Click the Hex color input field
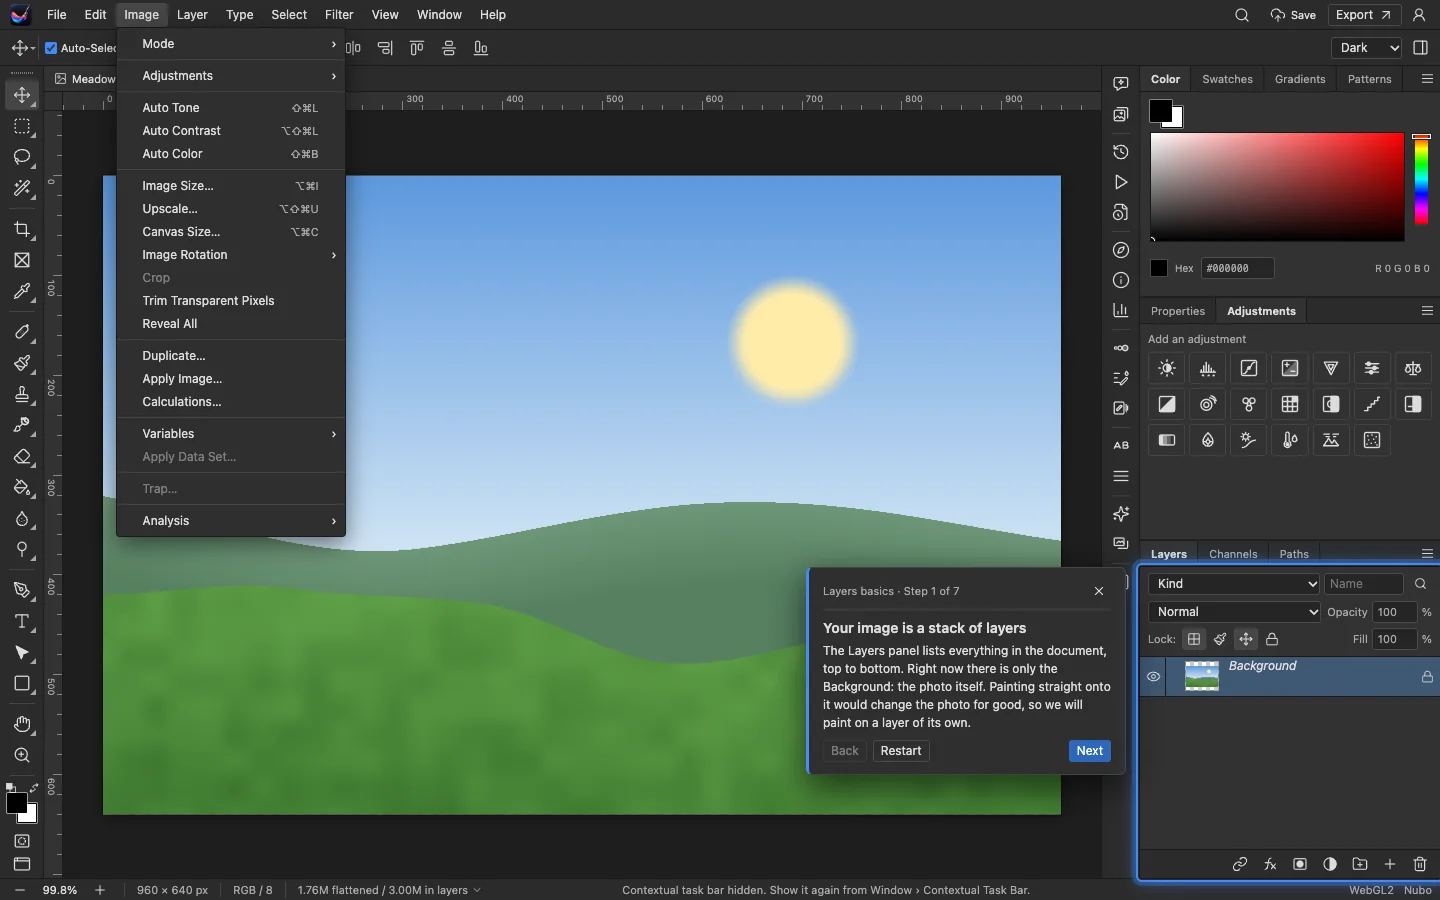 1238,268
